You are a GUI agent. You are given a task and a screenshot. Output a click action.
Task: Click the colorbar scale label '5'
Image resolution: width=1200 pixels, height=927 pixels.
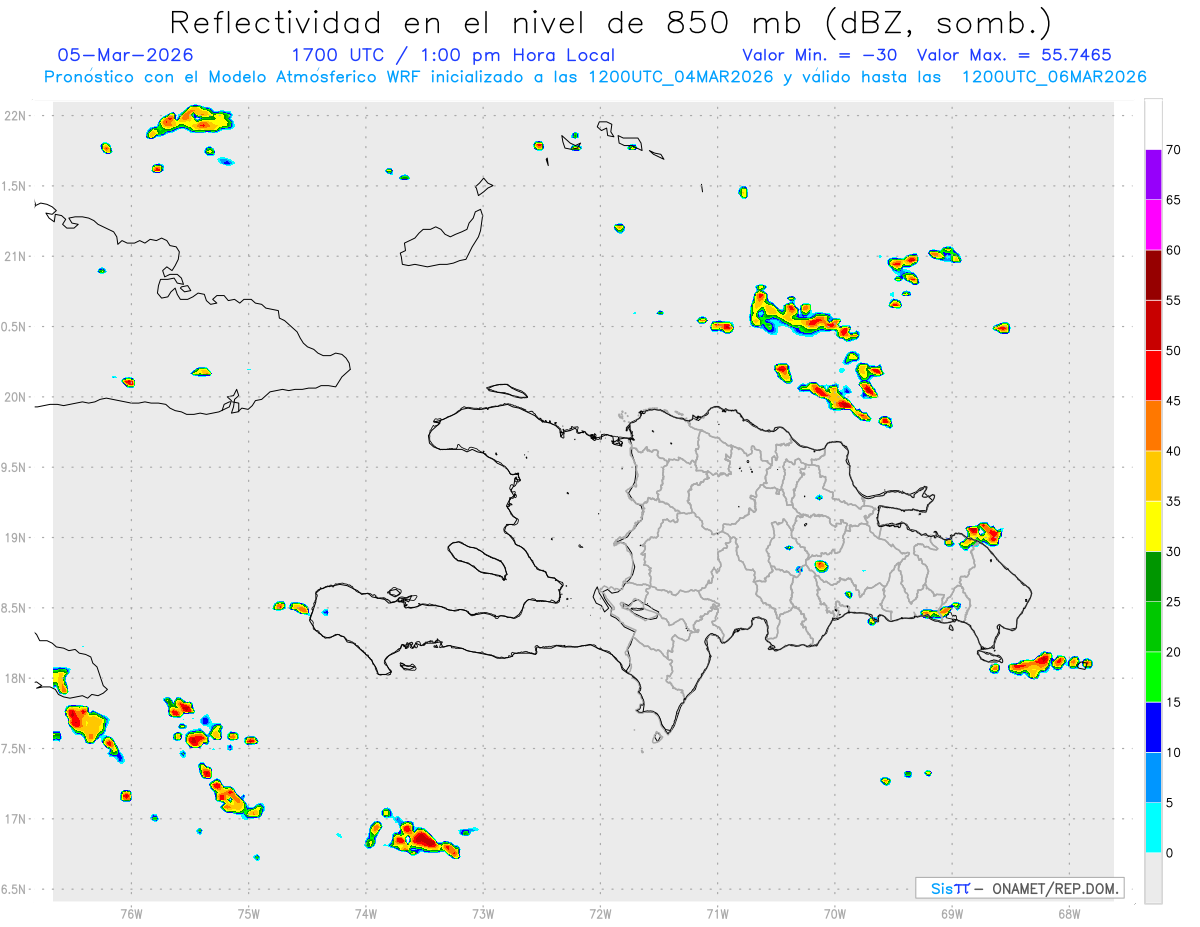pos(1169,803)
